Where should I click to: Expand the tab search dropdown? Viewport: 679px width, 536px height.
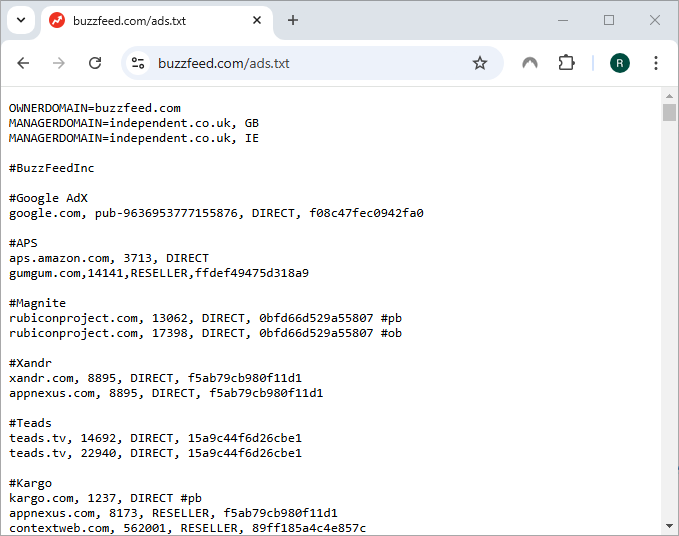21,20
